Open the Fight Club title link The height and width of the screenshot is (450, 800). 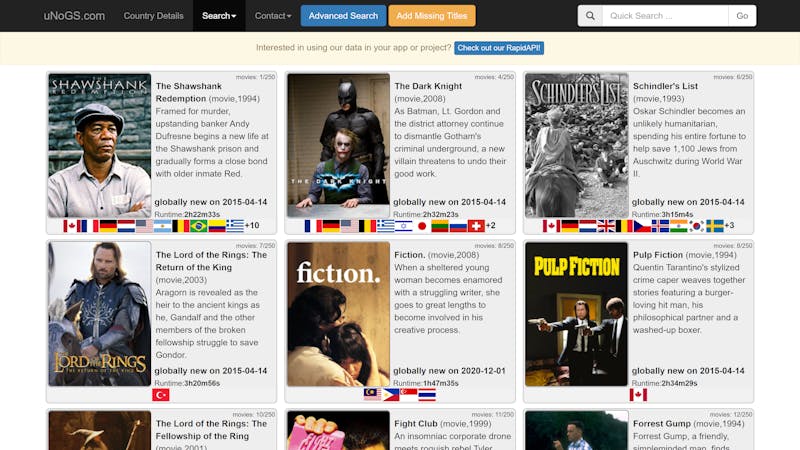[x=416, y=423]
